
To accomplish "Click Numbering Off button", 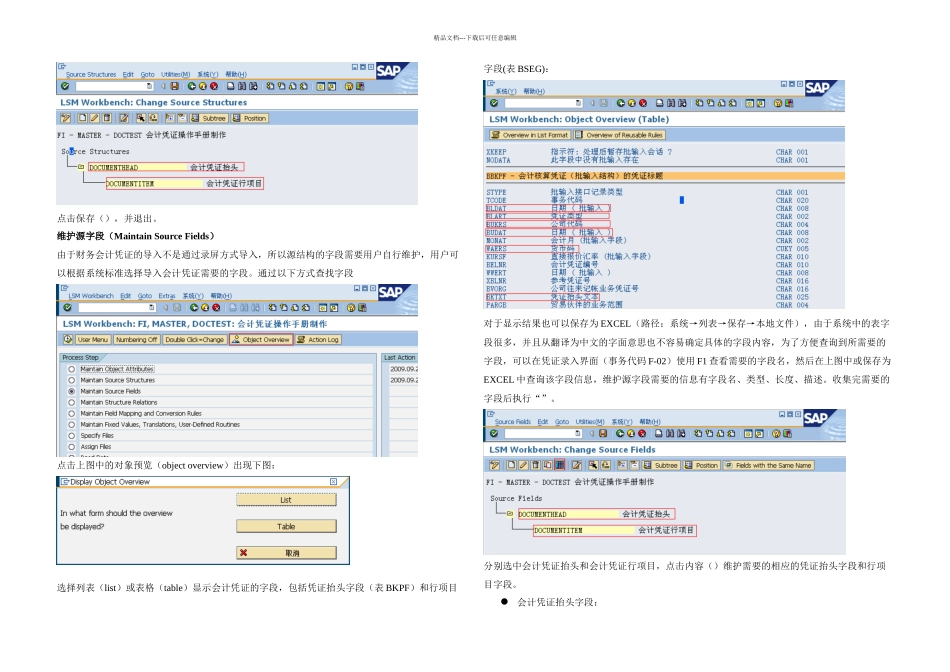I will click(137, 339).
